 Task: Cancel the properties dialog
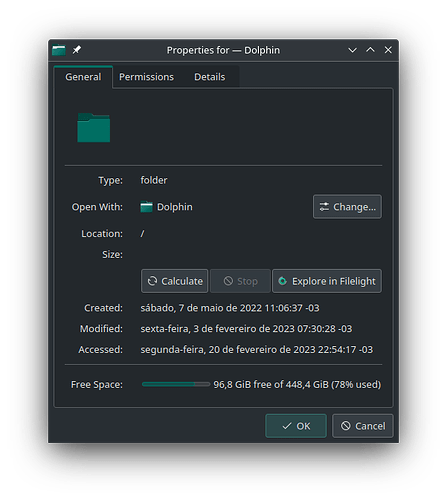pos(363,426)
